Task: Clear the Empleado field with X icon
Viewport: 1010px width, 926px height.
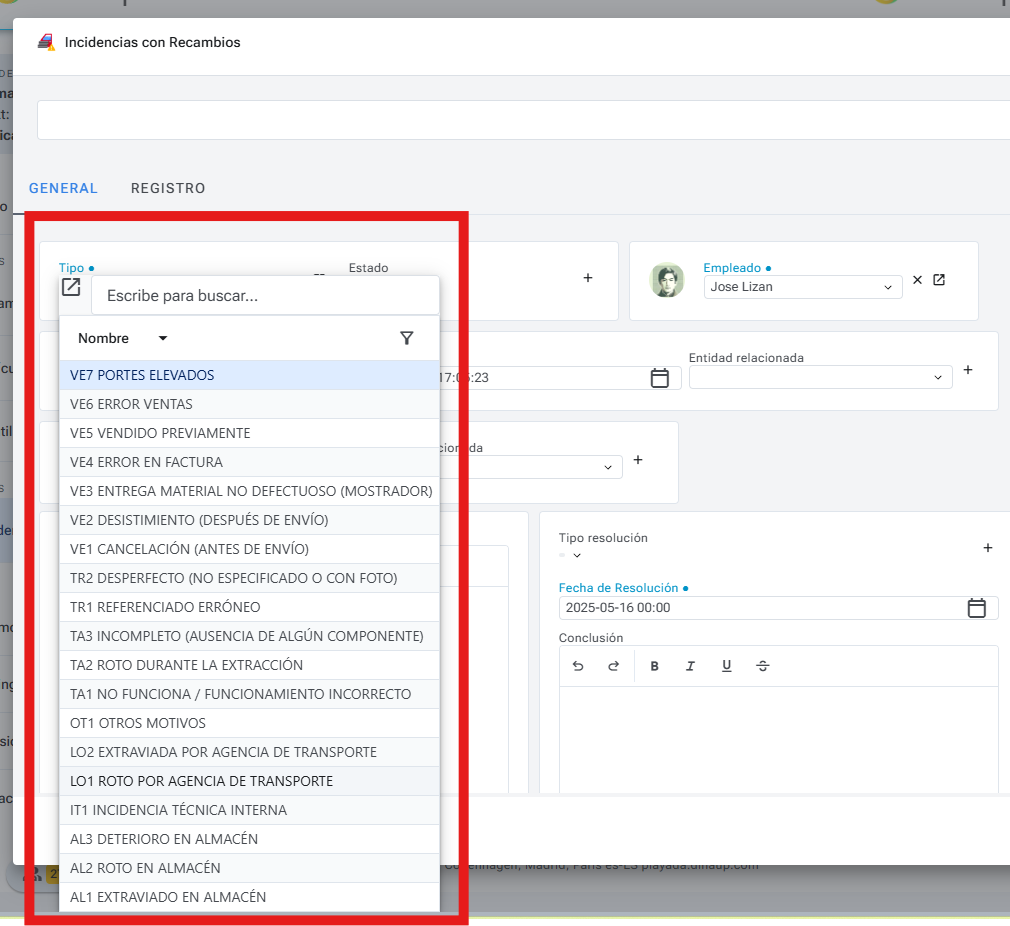Action: (917, 280)
